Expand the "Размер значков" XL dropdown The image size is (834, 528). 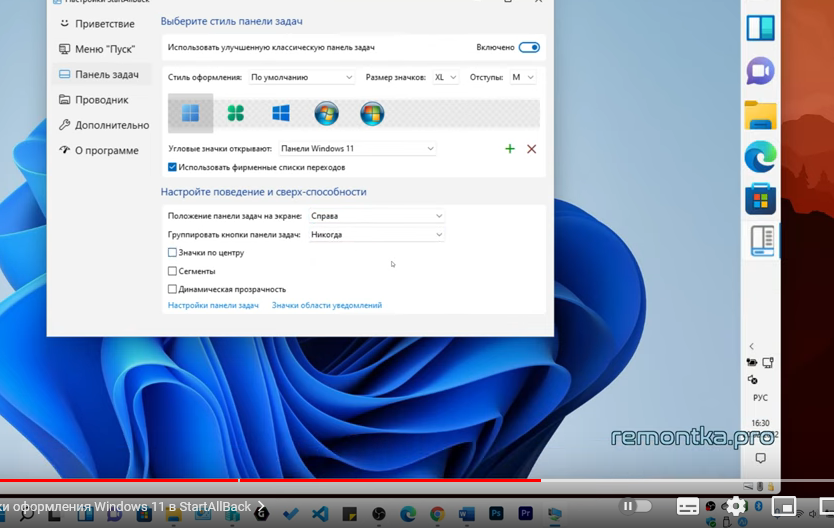445,77
